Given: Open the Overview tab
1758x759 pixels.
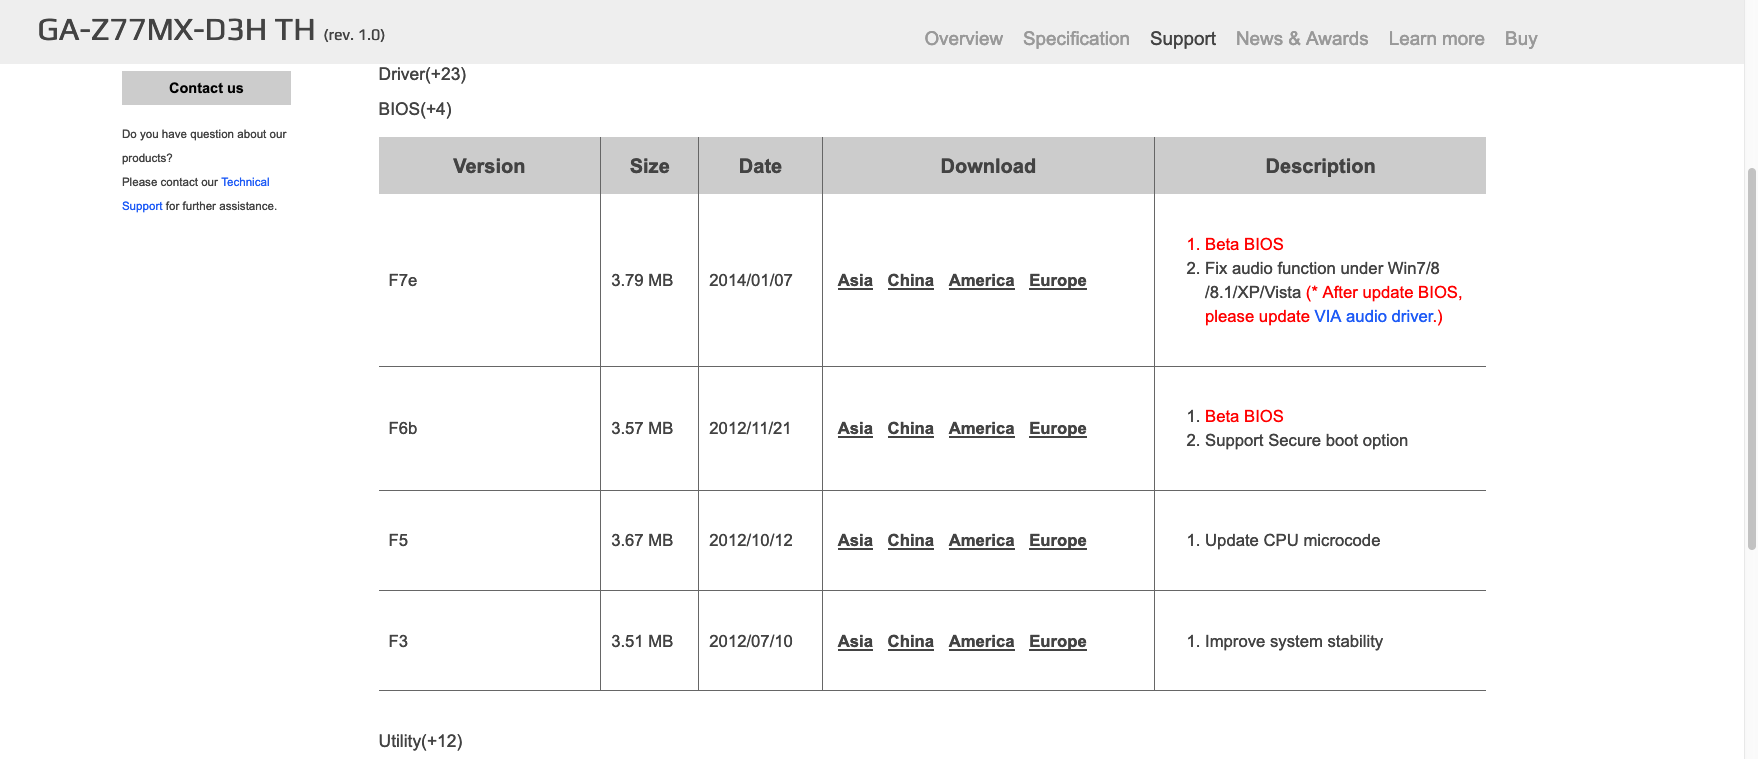Looking at the screenshot, I should point(963,39).
